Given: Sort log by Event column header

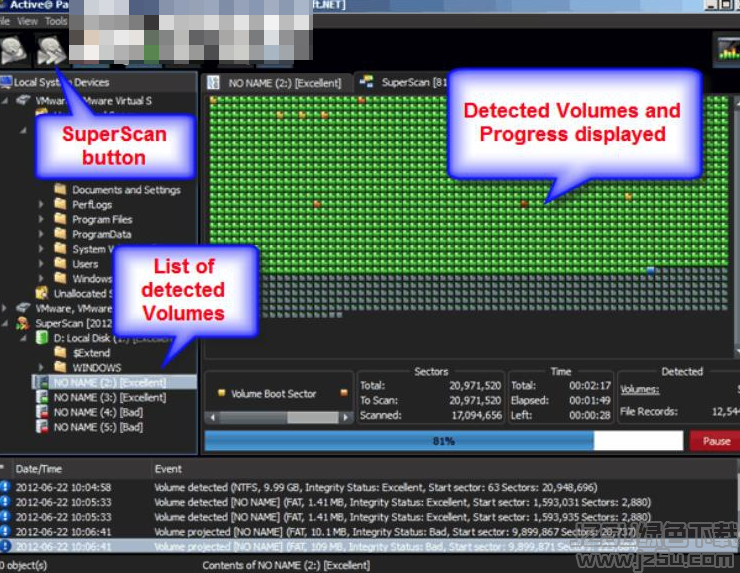Looking at the screenshot, I should (x=168, y=469).
